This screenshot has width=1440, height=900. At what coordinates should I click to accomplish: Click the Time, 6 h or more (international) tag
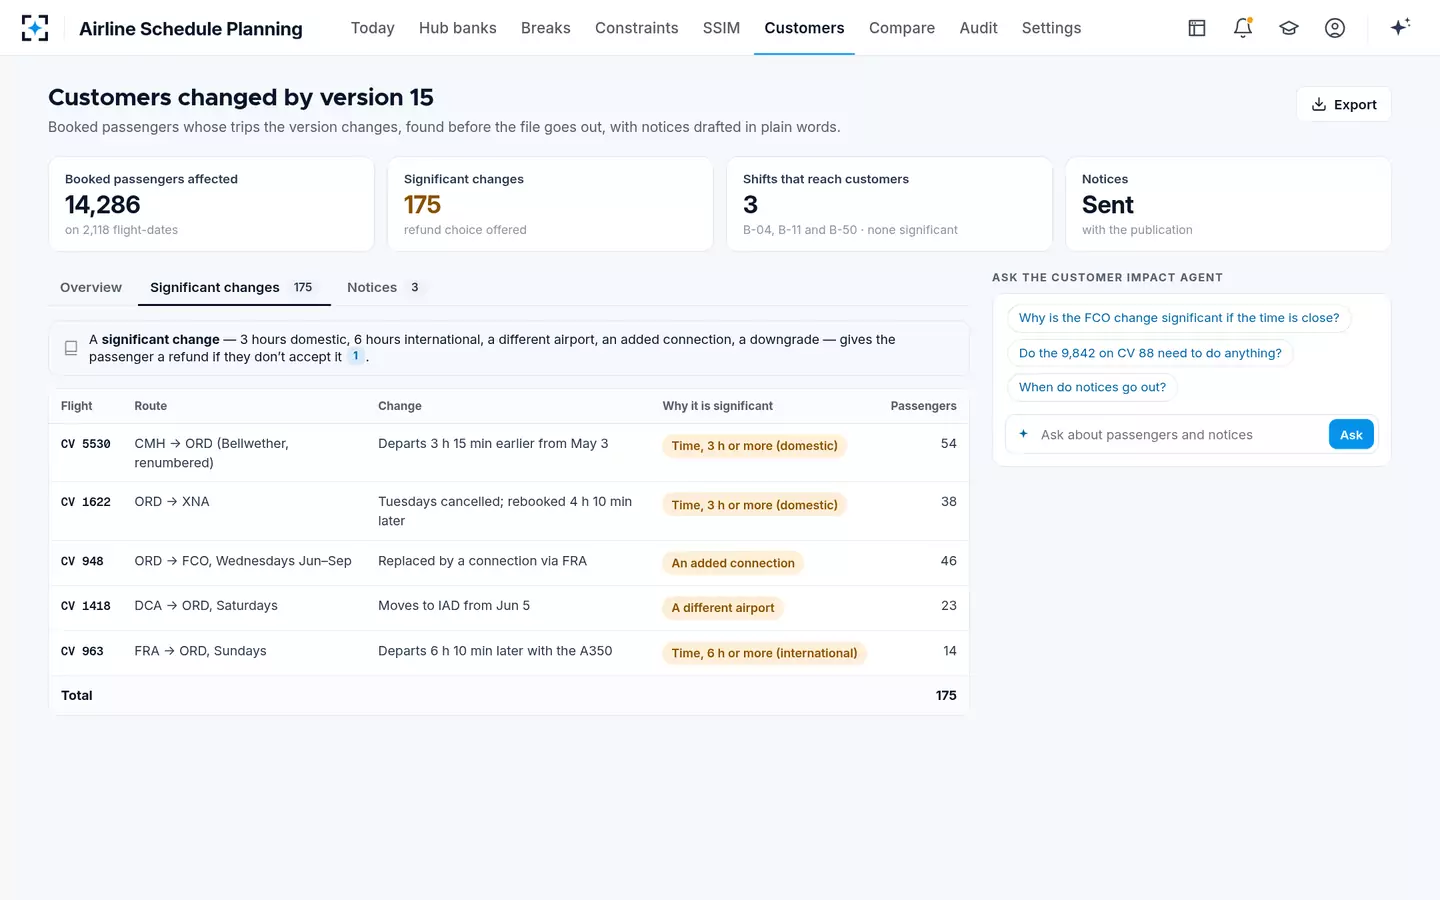(x=764, y=653)
